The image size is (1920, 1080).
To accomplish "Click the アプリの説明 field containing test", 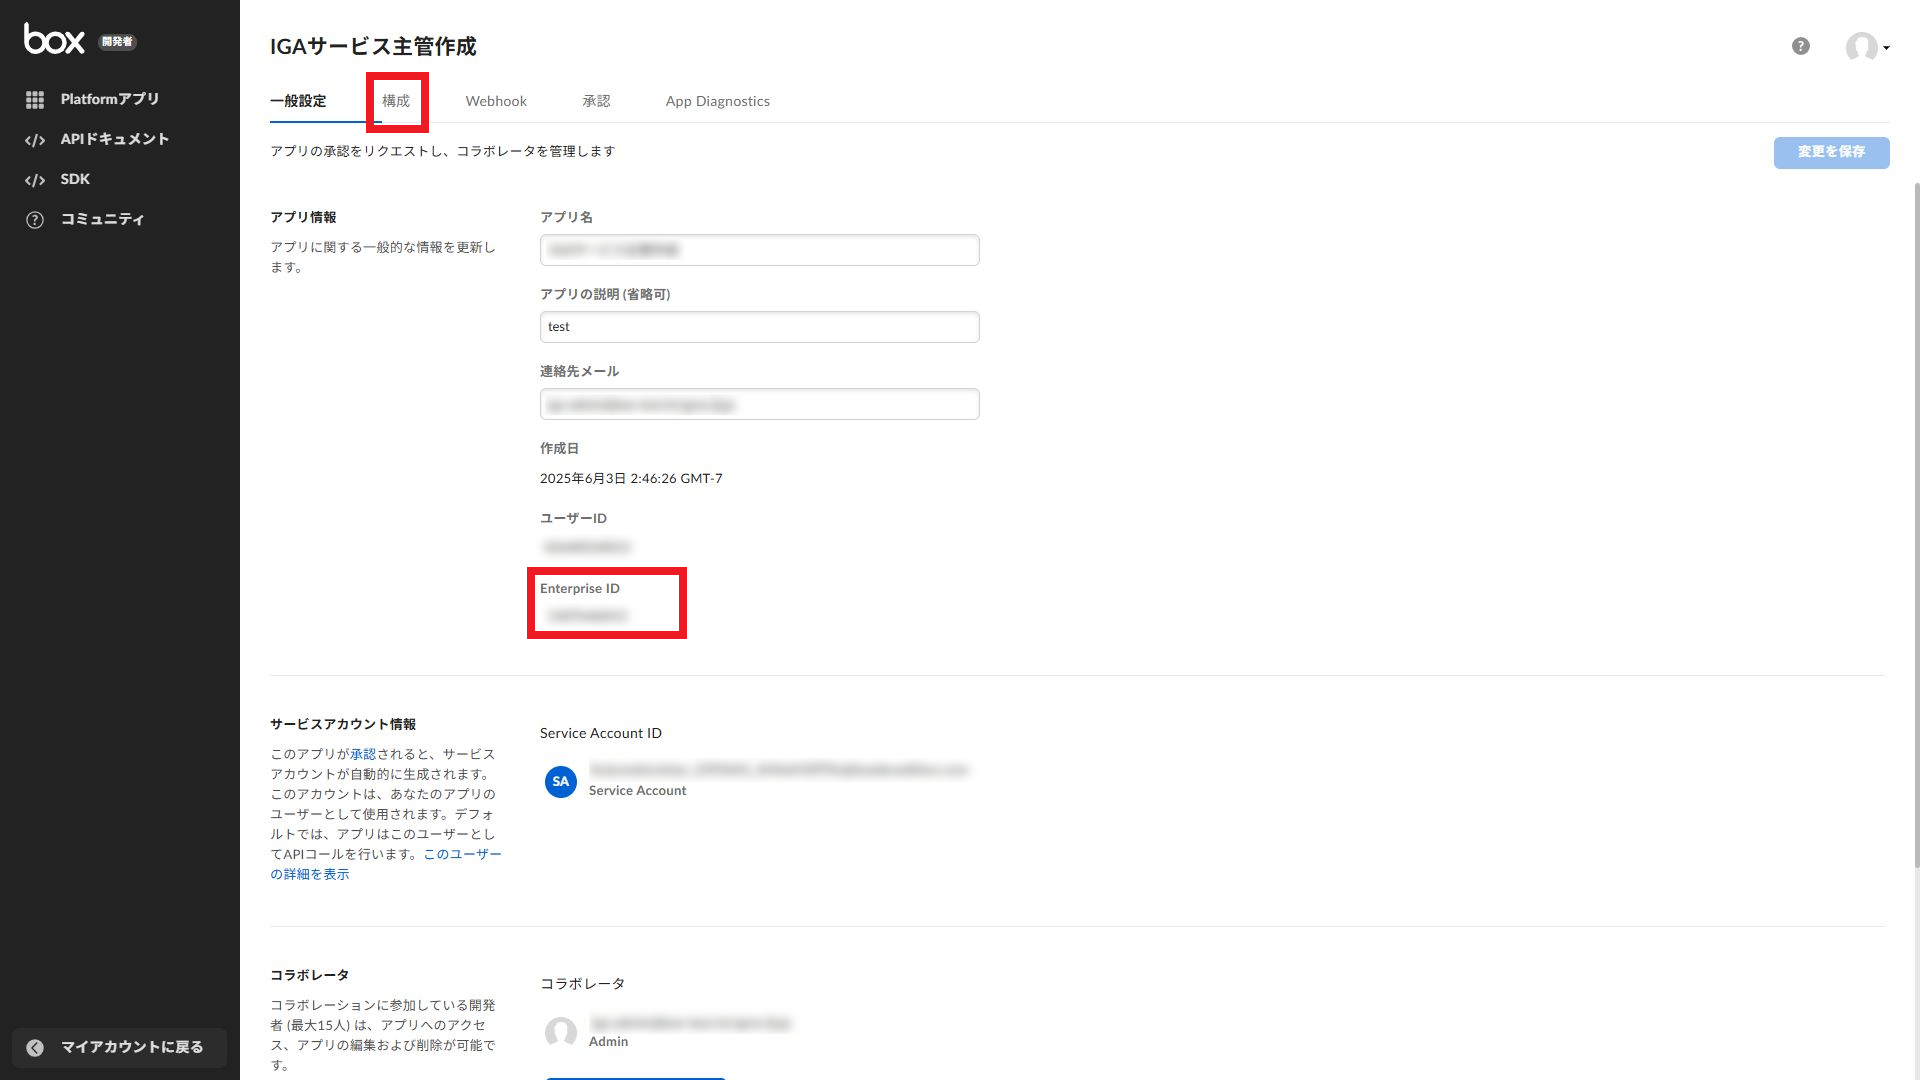I will (759, 327).
